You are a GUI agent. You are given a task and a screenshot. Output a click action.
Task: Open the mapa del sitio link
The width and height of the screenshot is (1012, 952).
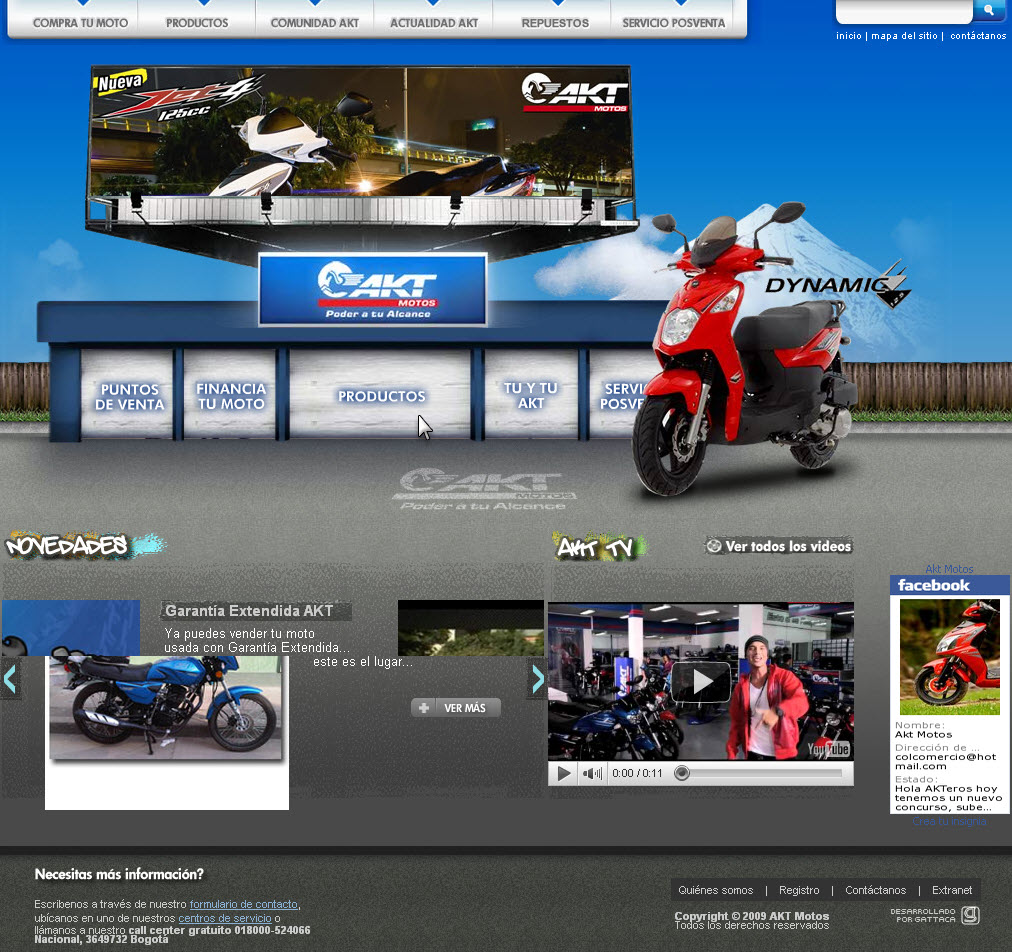(904, 36)
